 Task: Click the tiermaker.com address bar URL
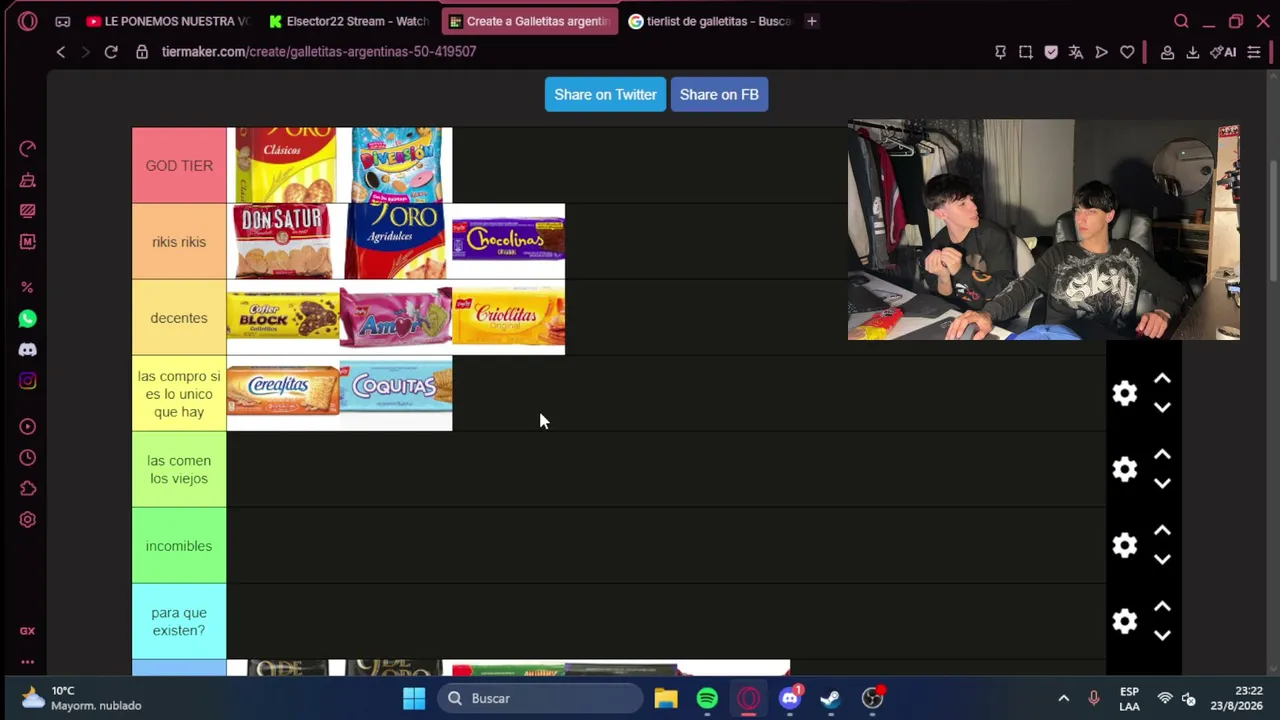point(319,52)
